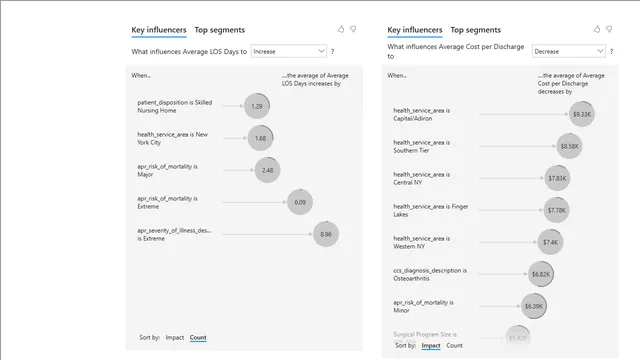Sort Cost per Discharge influencers by Count
The image size is (640, 360).
454,345
